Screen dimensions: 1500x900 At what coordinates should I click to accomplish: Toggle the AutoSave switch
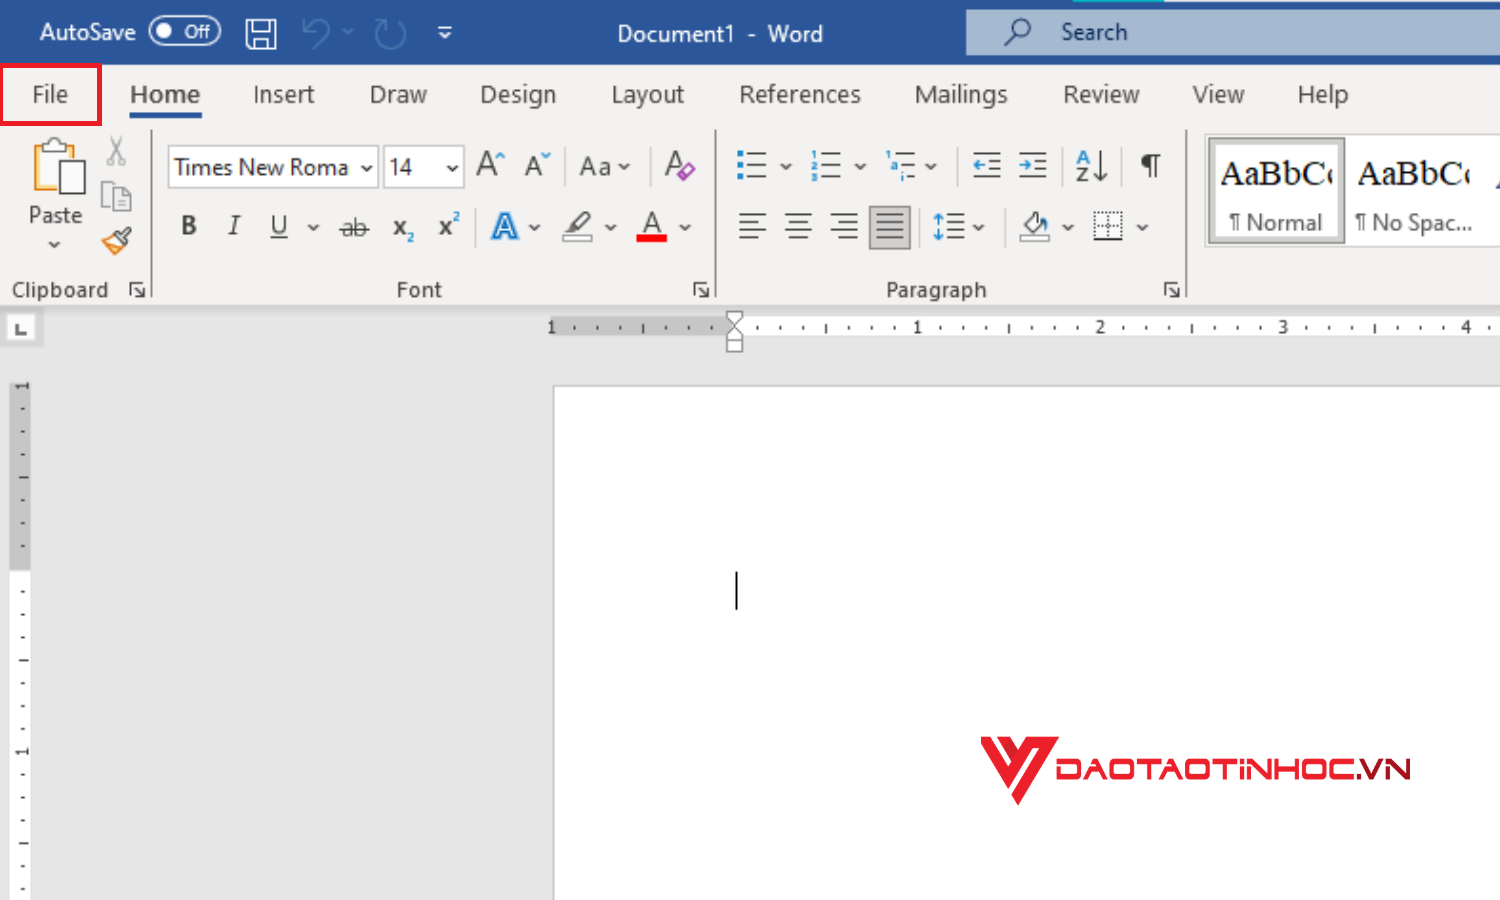coord(185,32)
